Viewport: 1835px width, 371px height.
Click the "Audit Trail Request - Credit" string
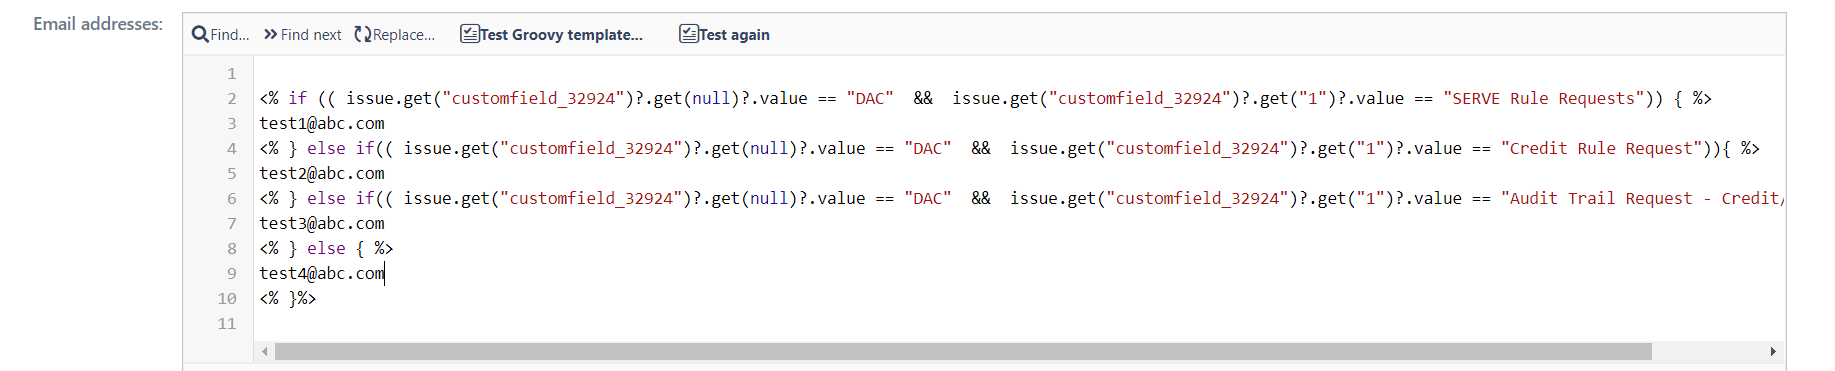point(1642,198)
